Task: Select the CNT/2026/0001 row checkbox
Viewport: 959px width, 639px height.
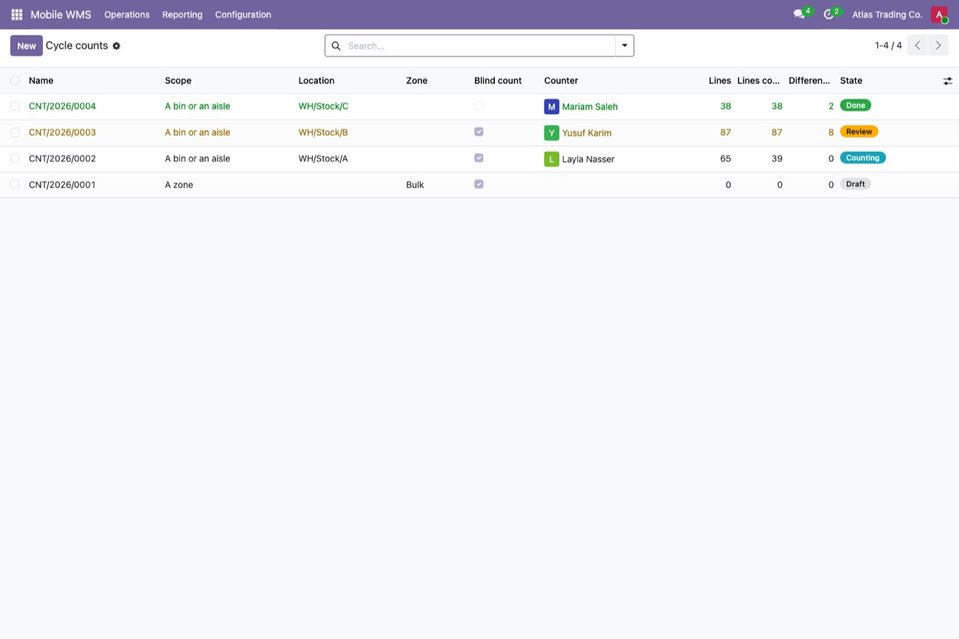Action: tap(15, 184)
